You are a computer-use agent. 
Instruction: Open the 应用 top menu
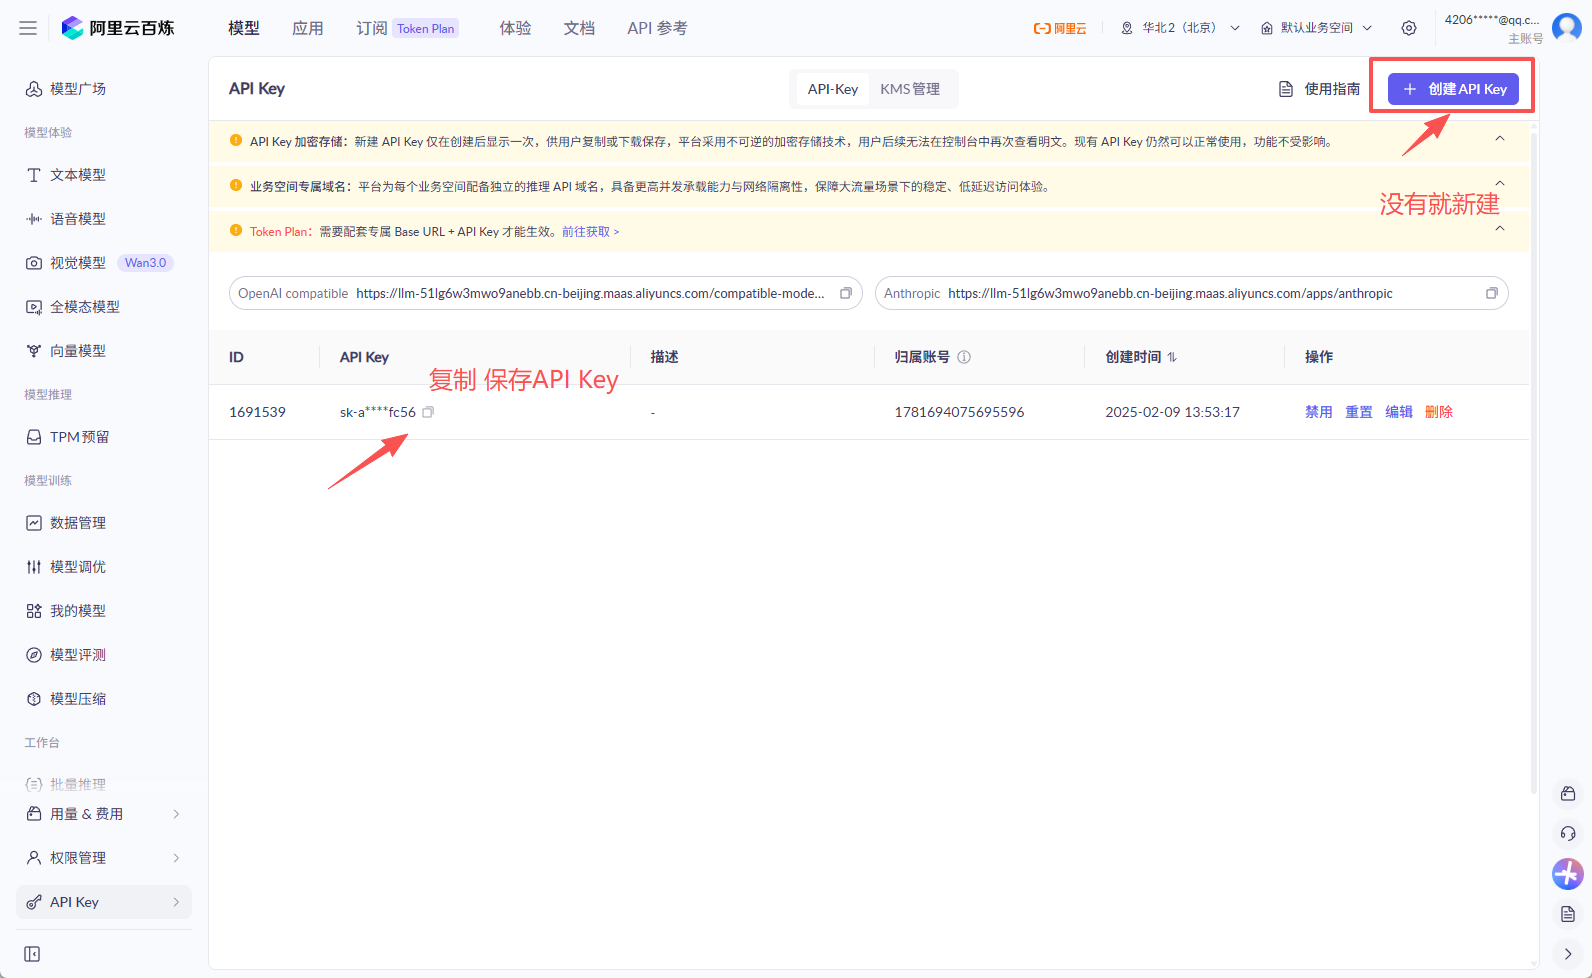[308, 28]
